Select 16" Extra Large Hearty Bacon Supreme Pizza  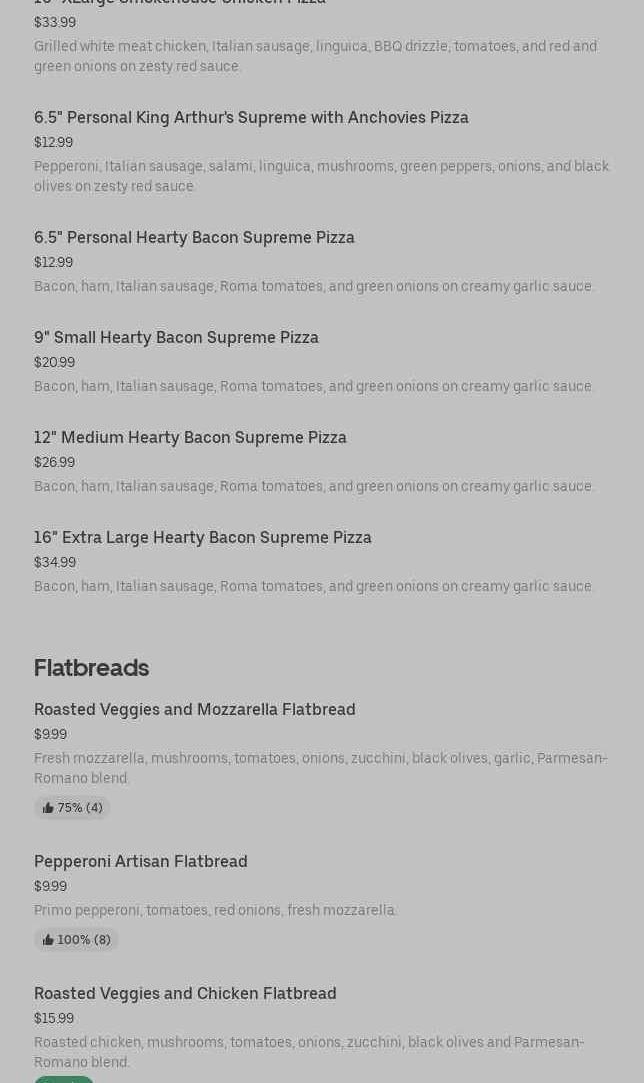[x=203, y=538]
